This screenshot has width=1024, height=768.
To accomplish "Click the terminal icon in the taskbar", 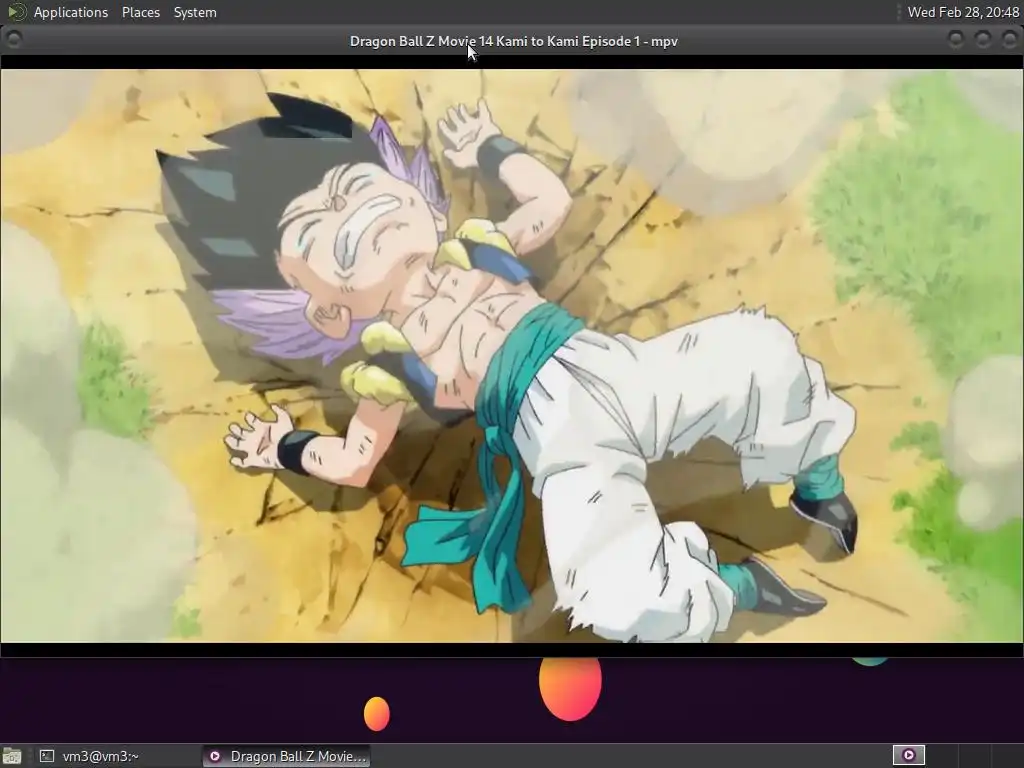I will [46, 756].
